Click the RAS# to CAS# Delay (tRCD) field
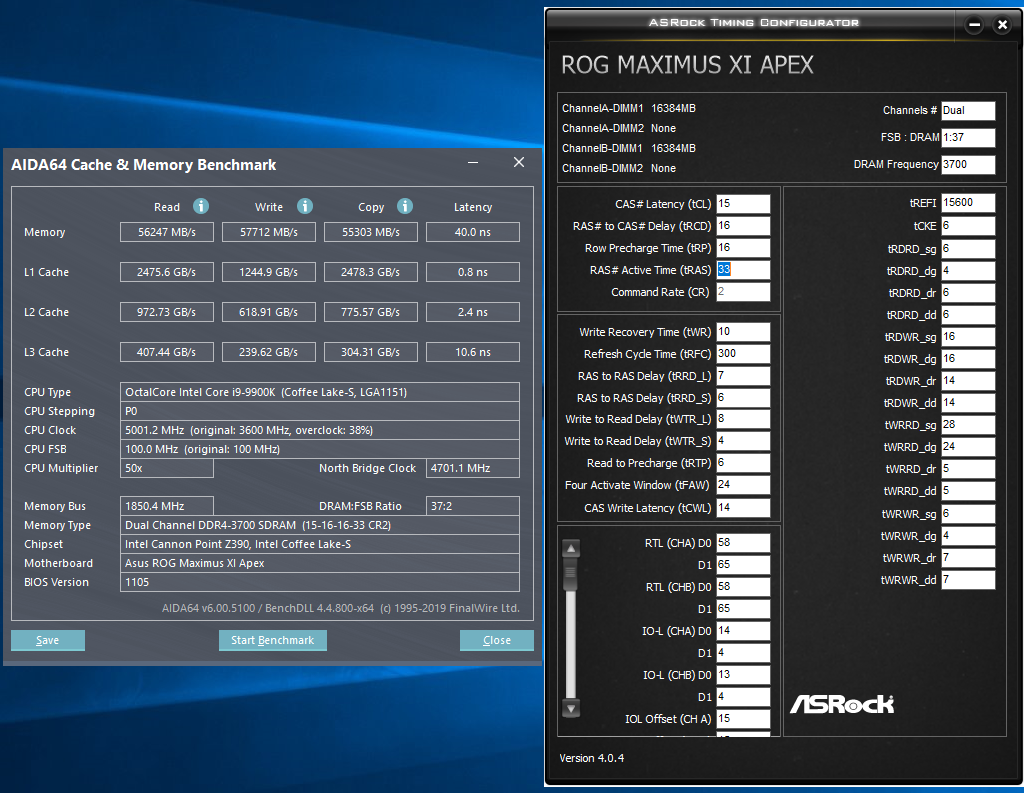This screenshot has height=793, width=1024. tap(743, 226)
